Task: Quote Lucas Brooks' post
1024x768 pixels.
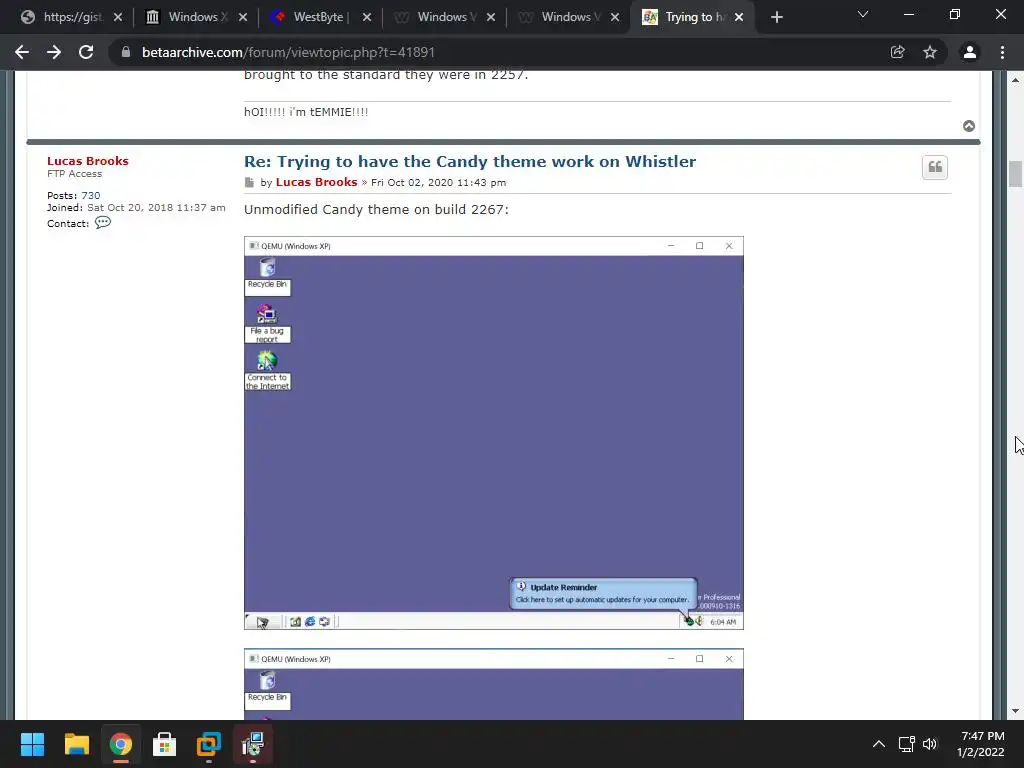Action: [935, 167]
